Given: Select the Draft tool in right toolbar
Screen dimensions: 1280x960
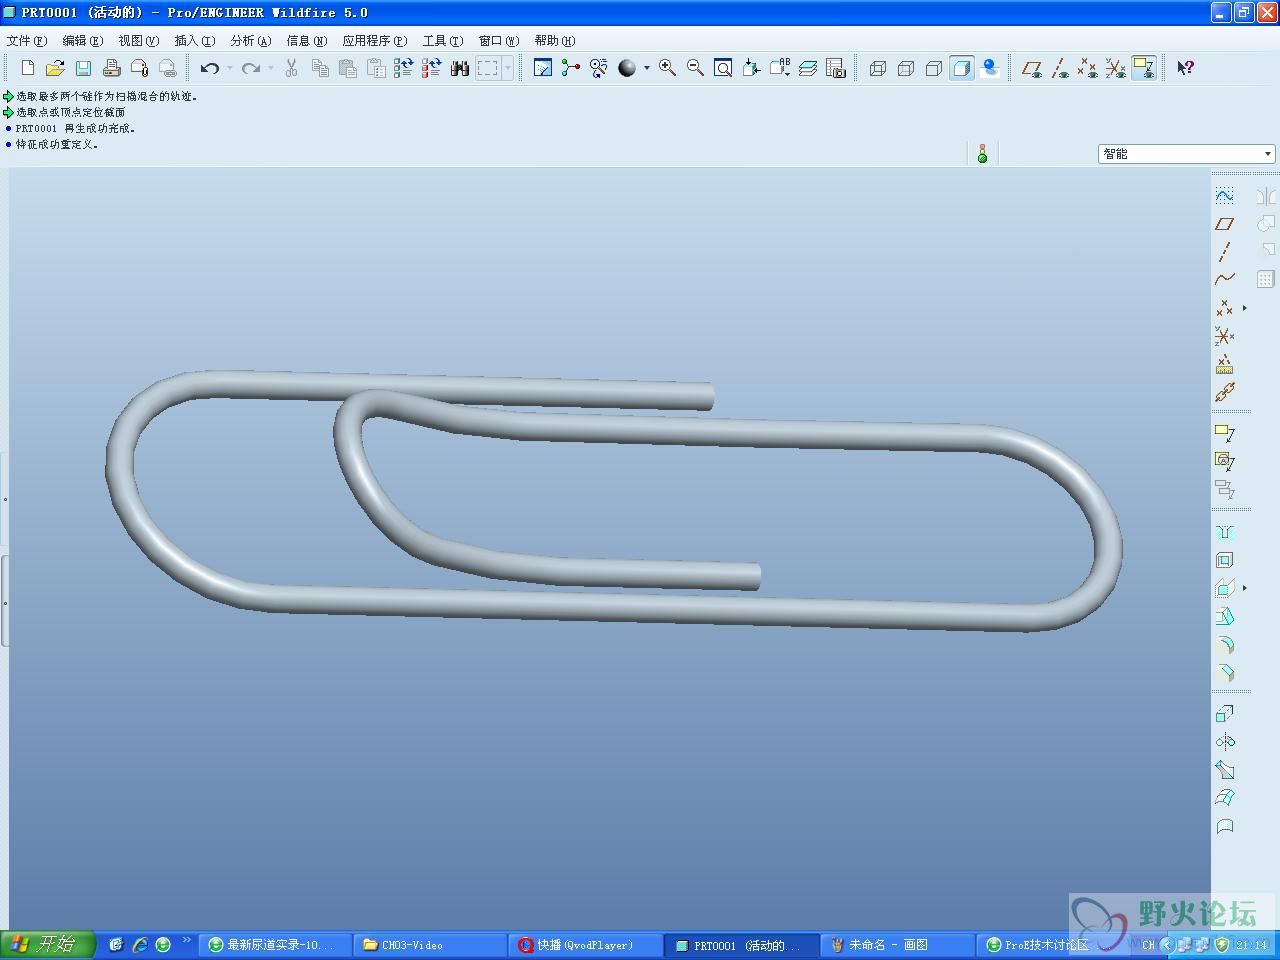Looking at the screenshot, I should (x=1225, y=616).
